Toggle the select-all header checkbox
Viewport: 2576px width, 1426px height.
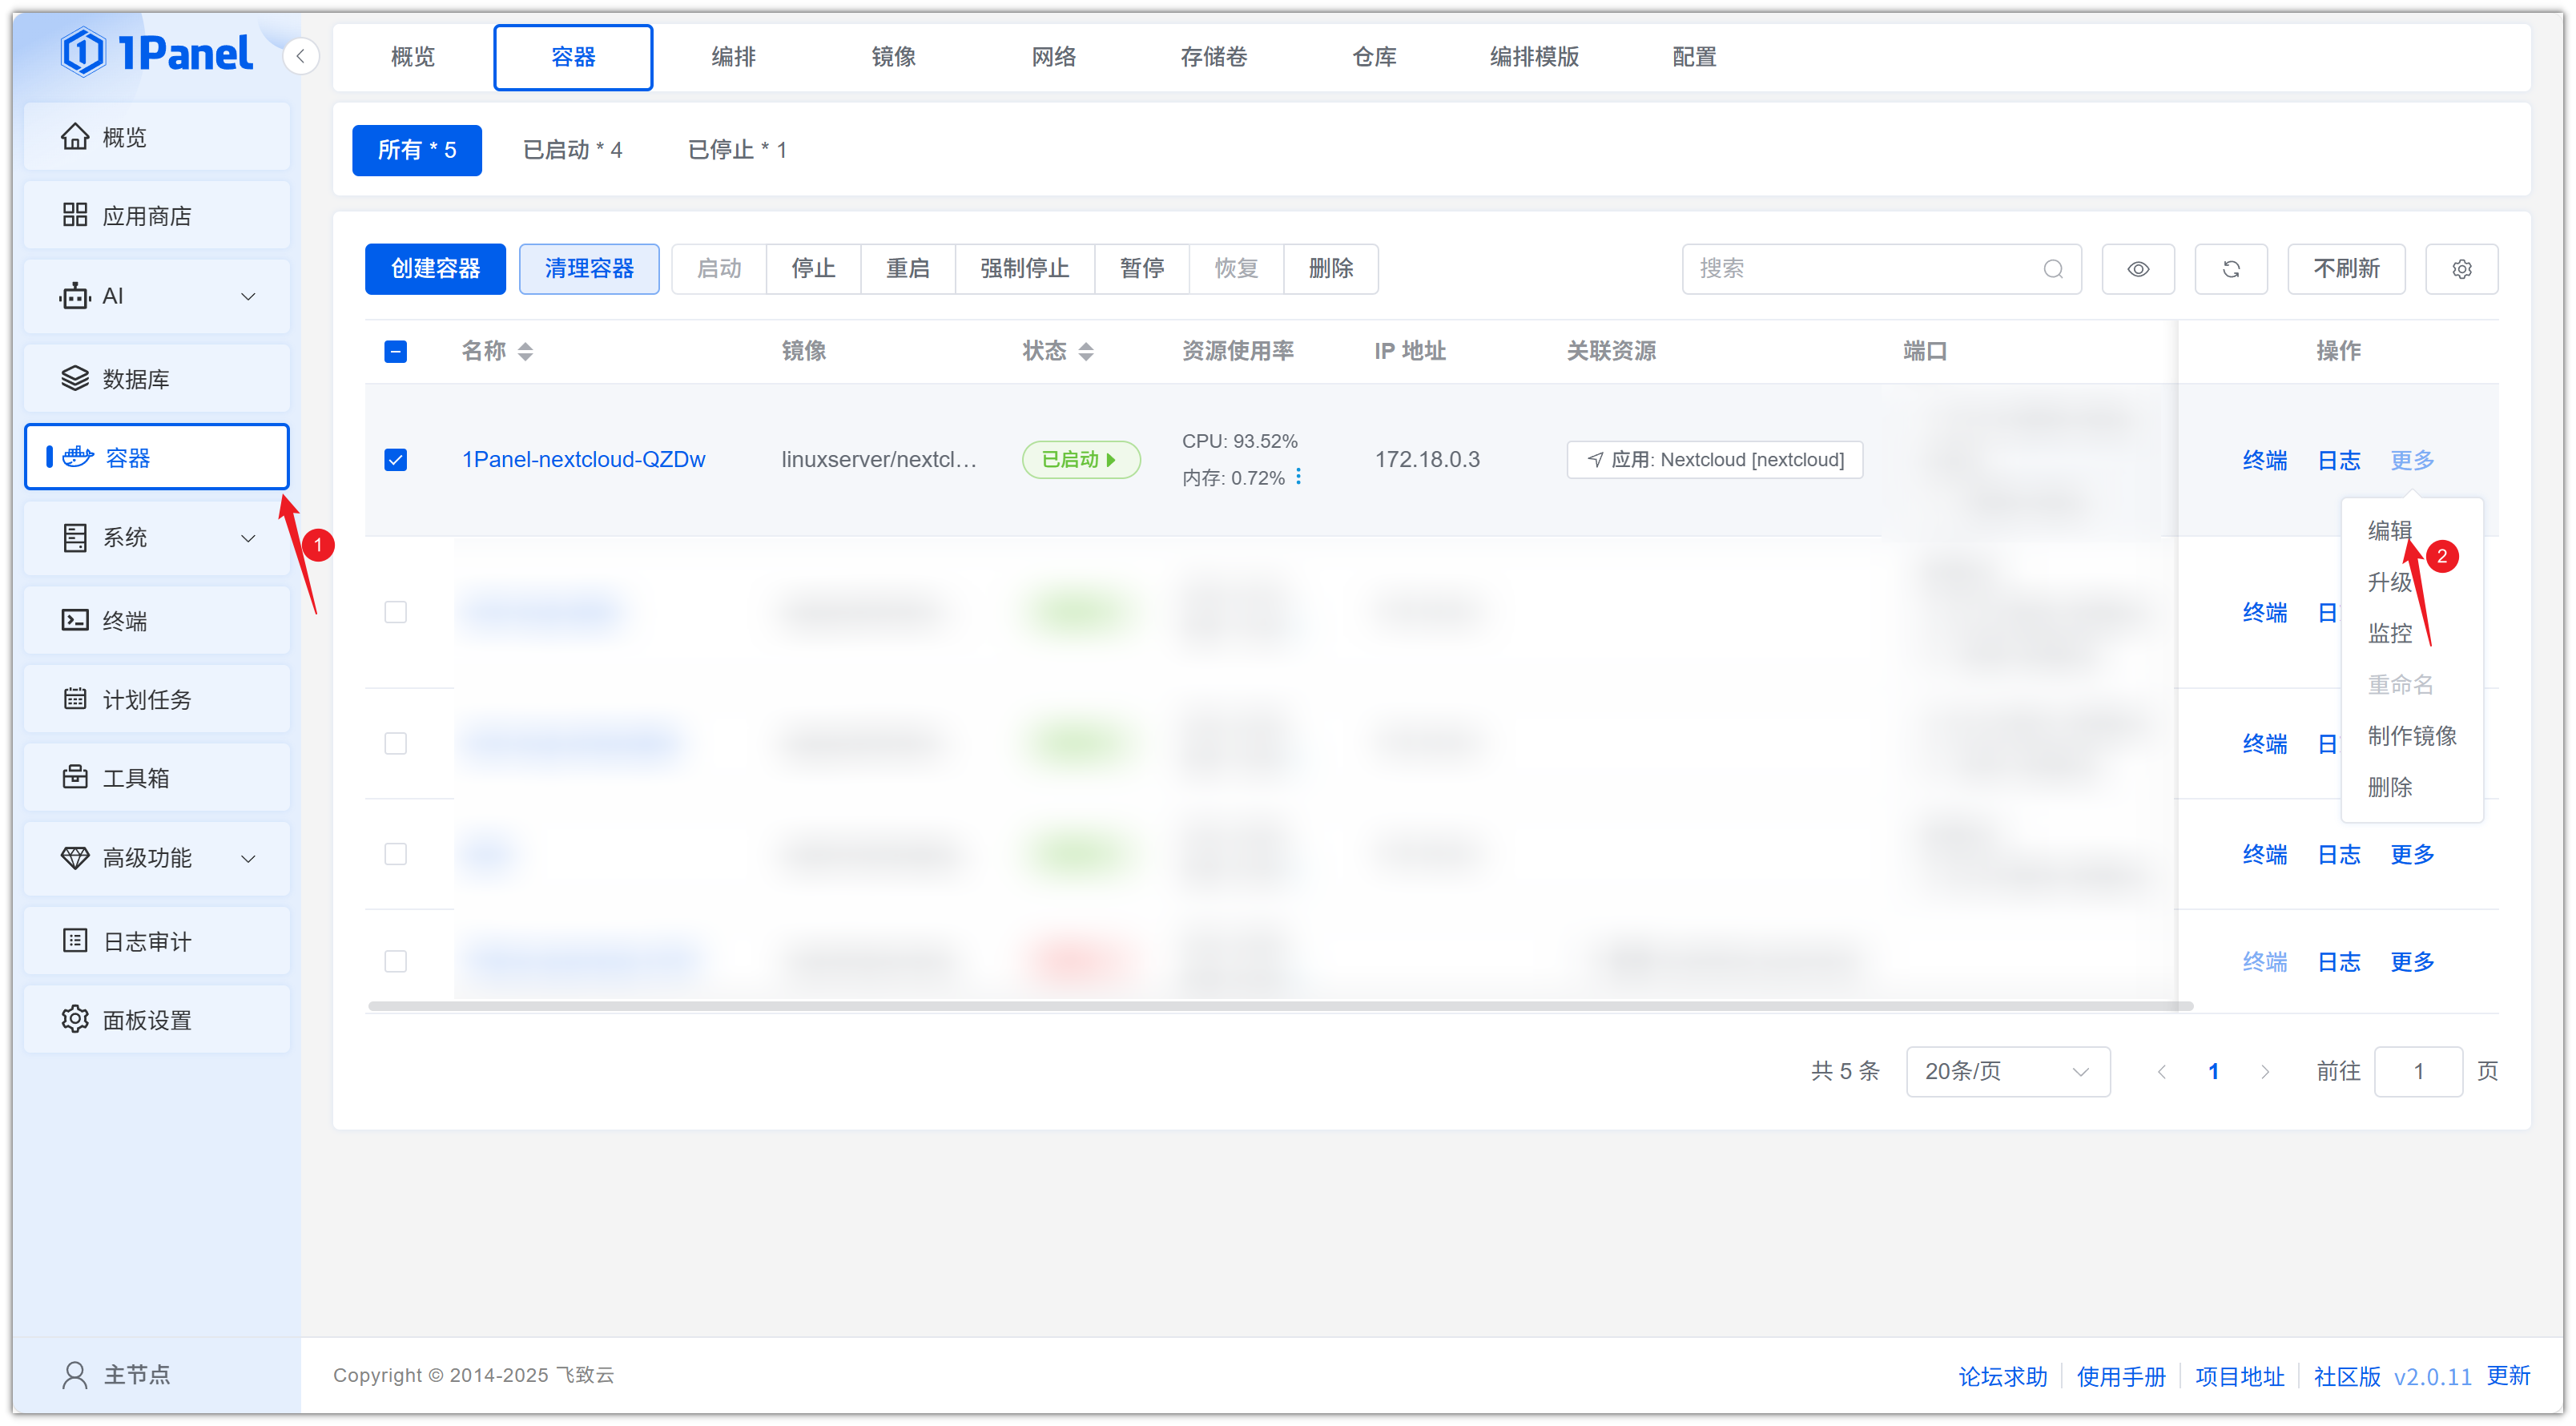point(395,351)
